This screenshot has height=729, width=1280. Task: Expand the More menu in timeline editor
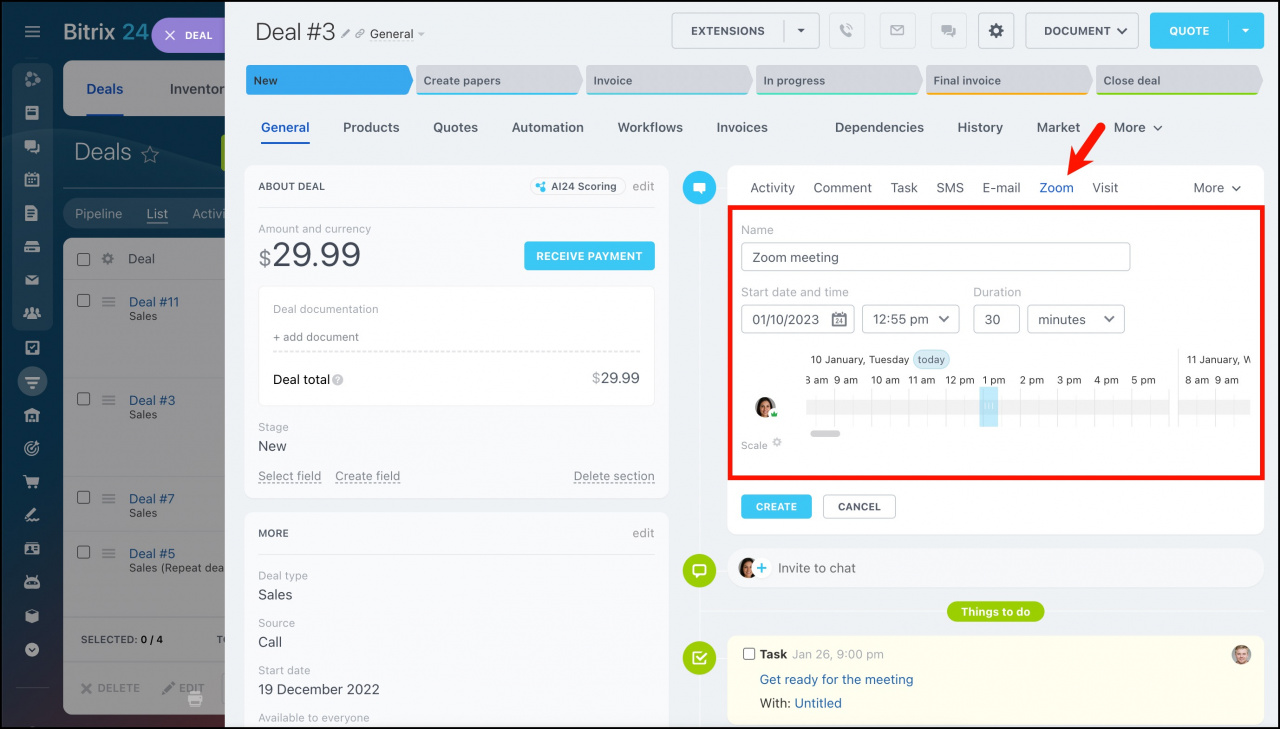[1217, 188]
